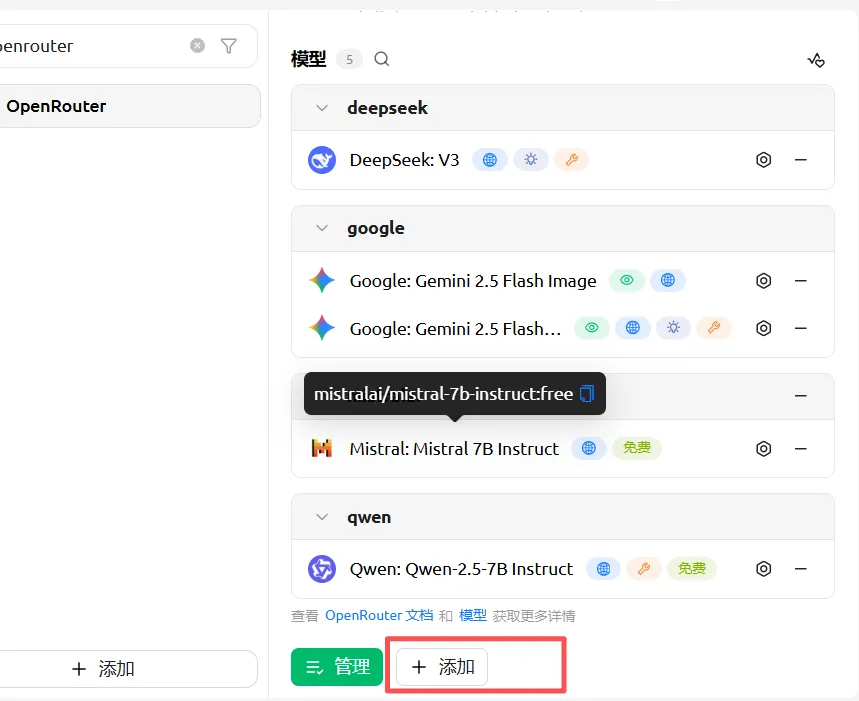The width and height of the screenshot is (859, 701).
Task: Click the DeepSeek: V3 reasoning badge
Action: point(531,159)
